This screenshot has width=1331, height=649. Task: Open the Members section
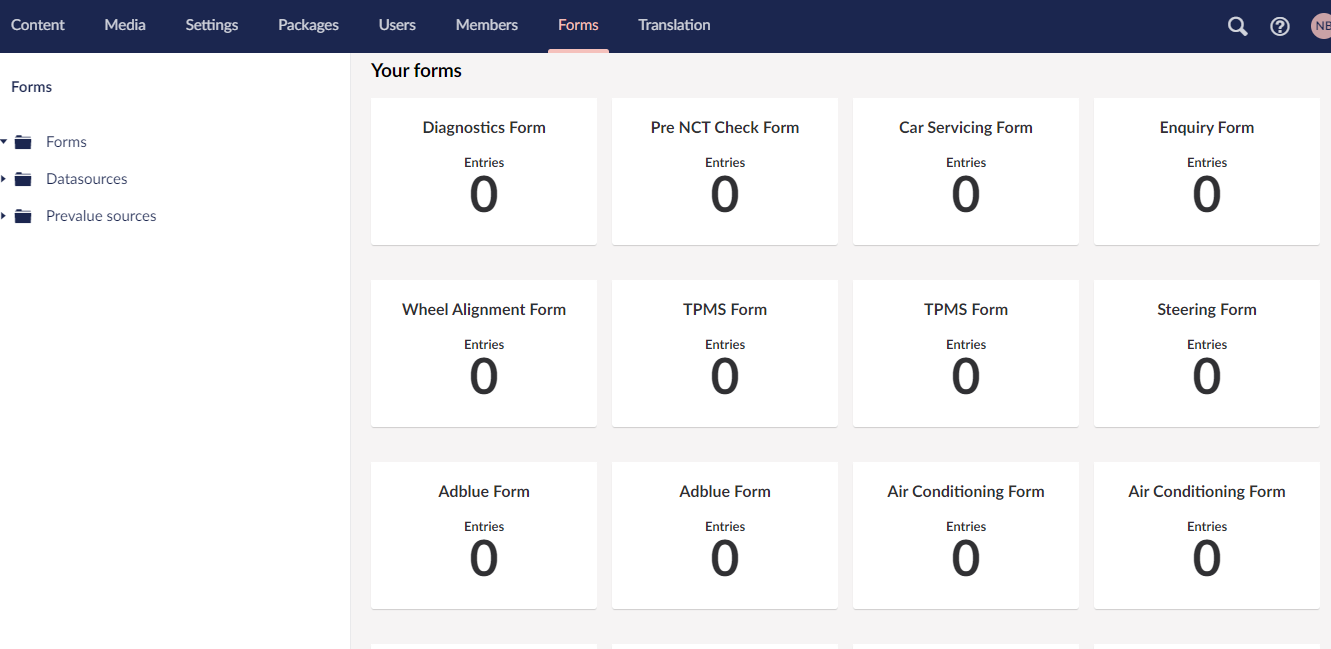coord(486,25)
